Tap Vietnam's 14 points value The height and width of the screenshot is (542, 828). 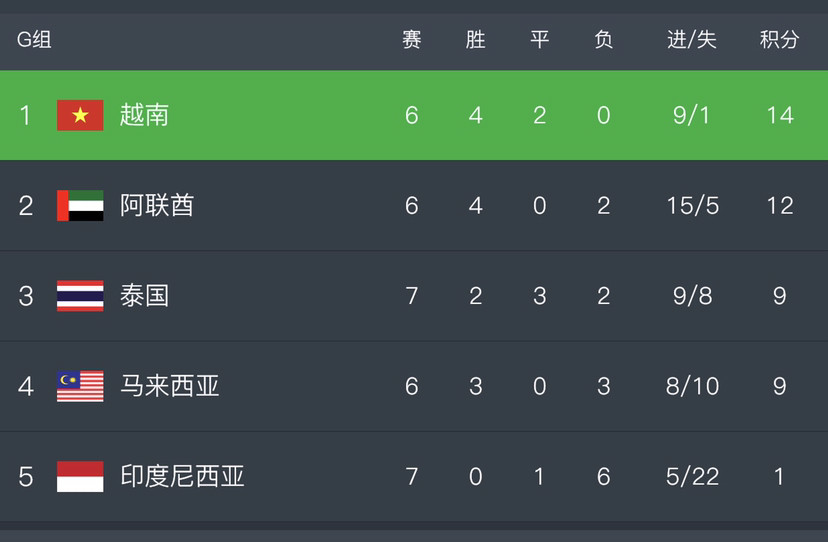(x=780, y=115)
